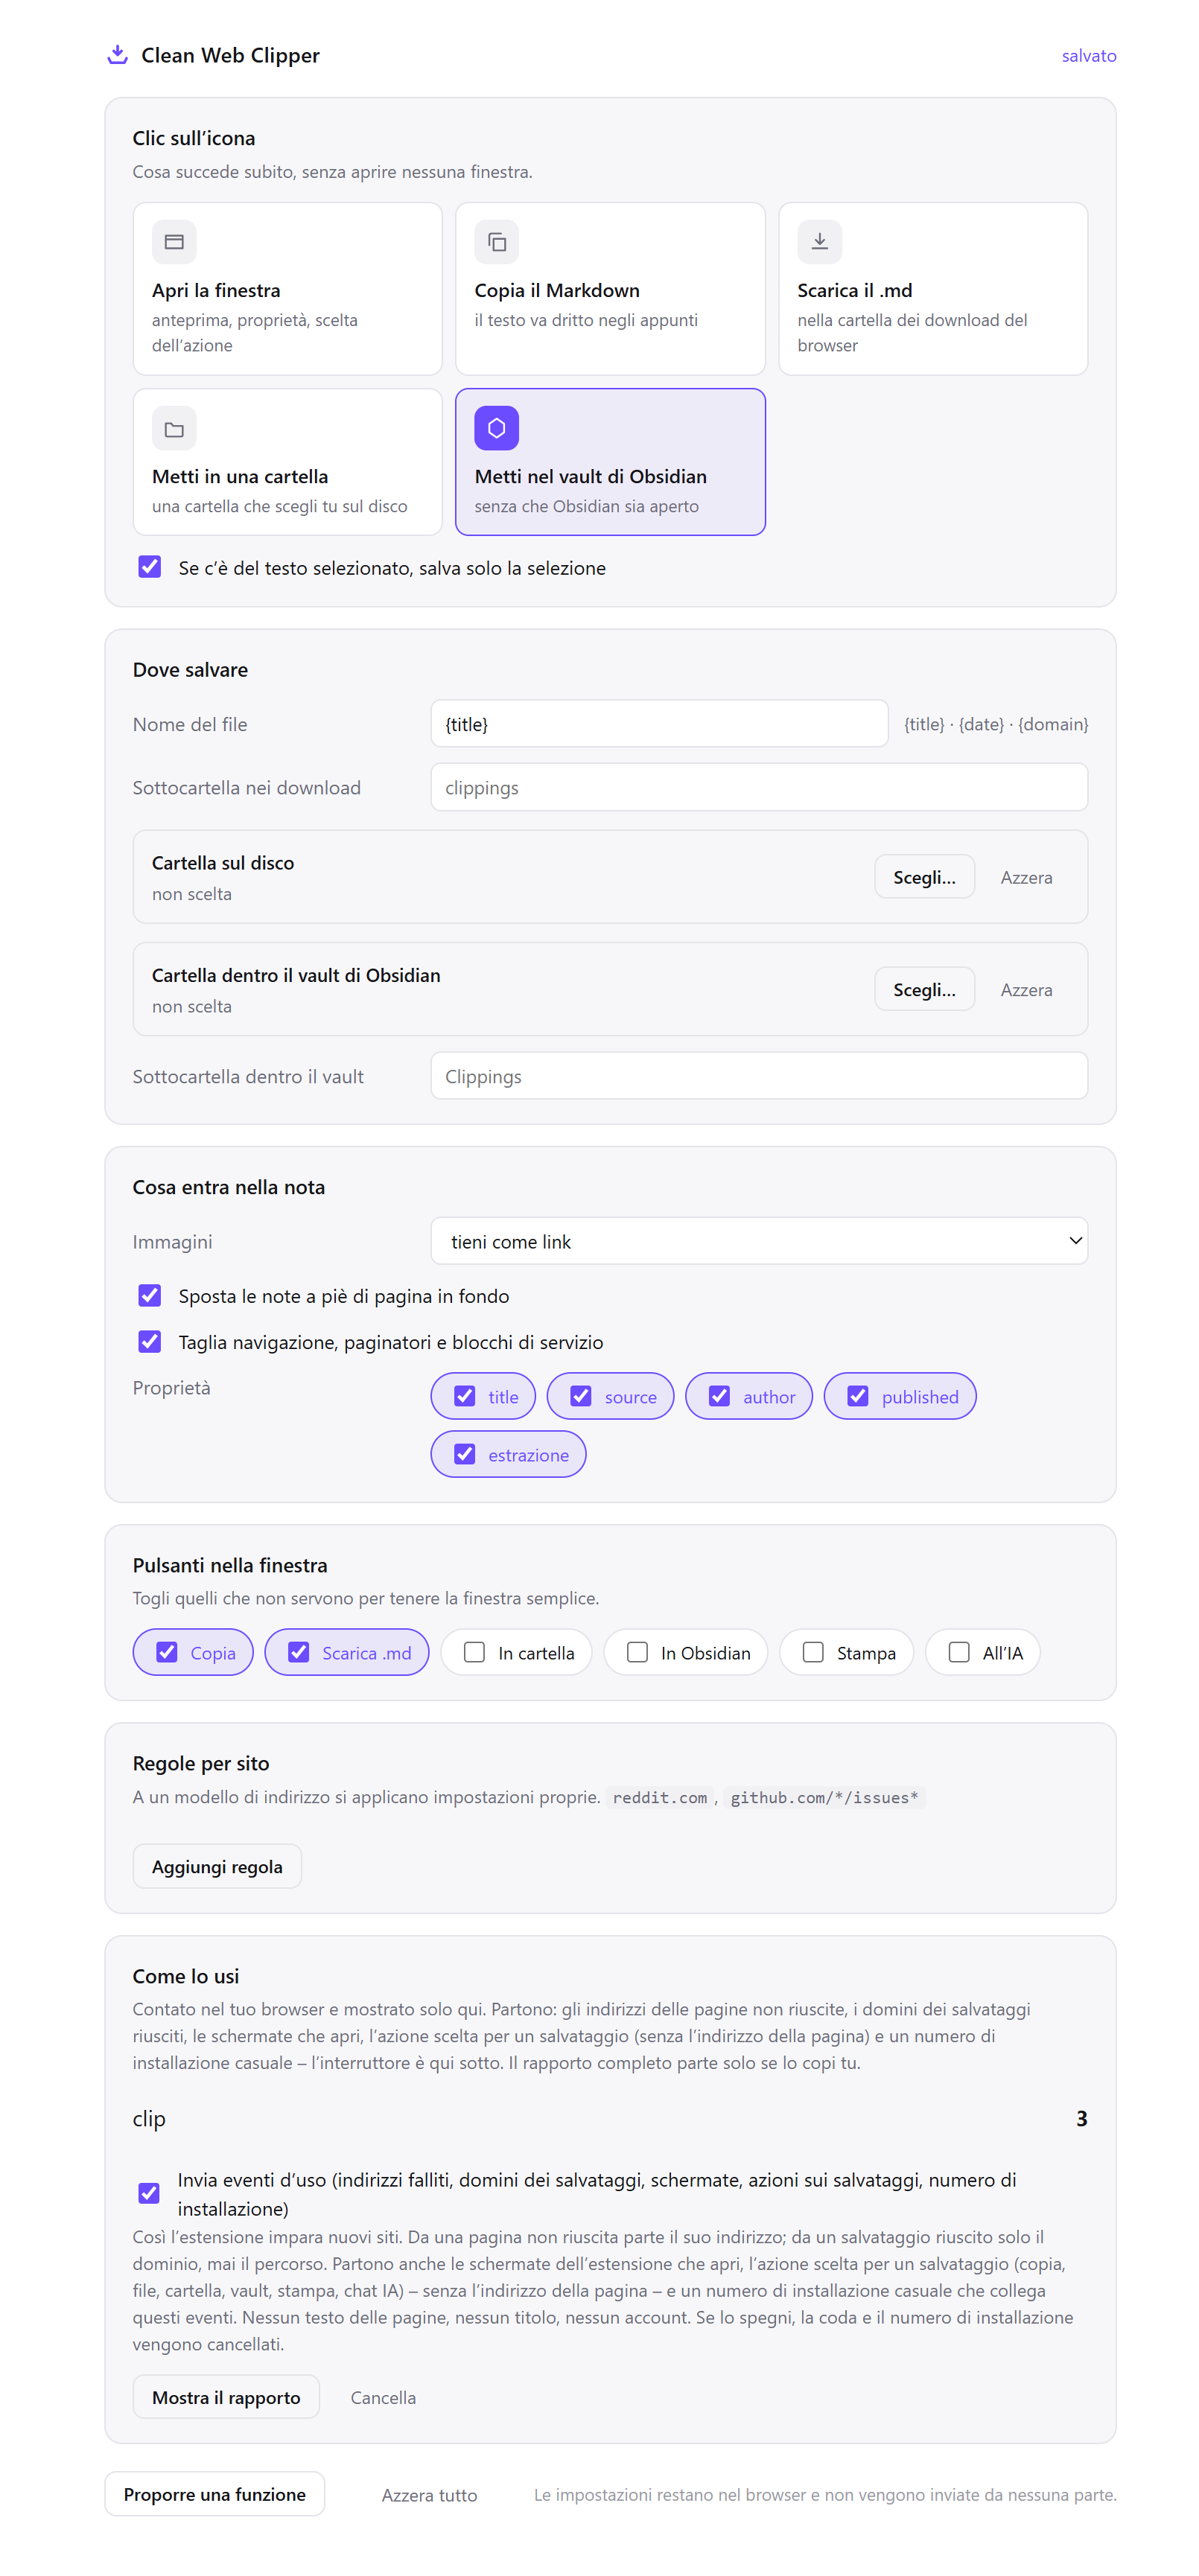This screenshot has width=1199, height=2576.
Task: Toggle Sposta le note a piè di pagina
Action: [x=149, y=1295]
